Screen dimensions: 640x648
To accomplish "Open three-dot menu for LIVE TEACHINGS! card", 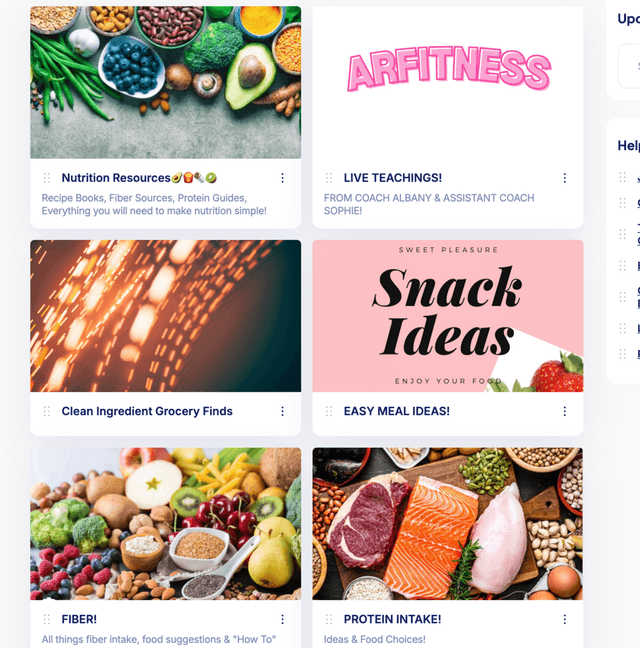I will [x=564, y=178].
